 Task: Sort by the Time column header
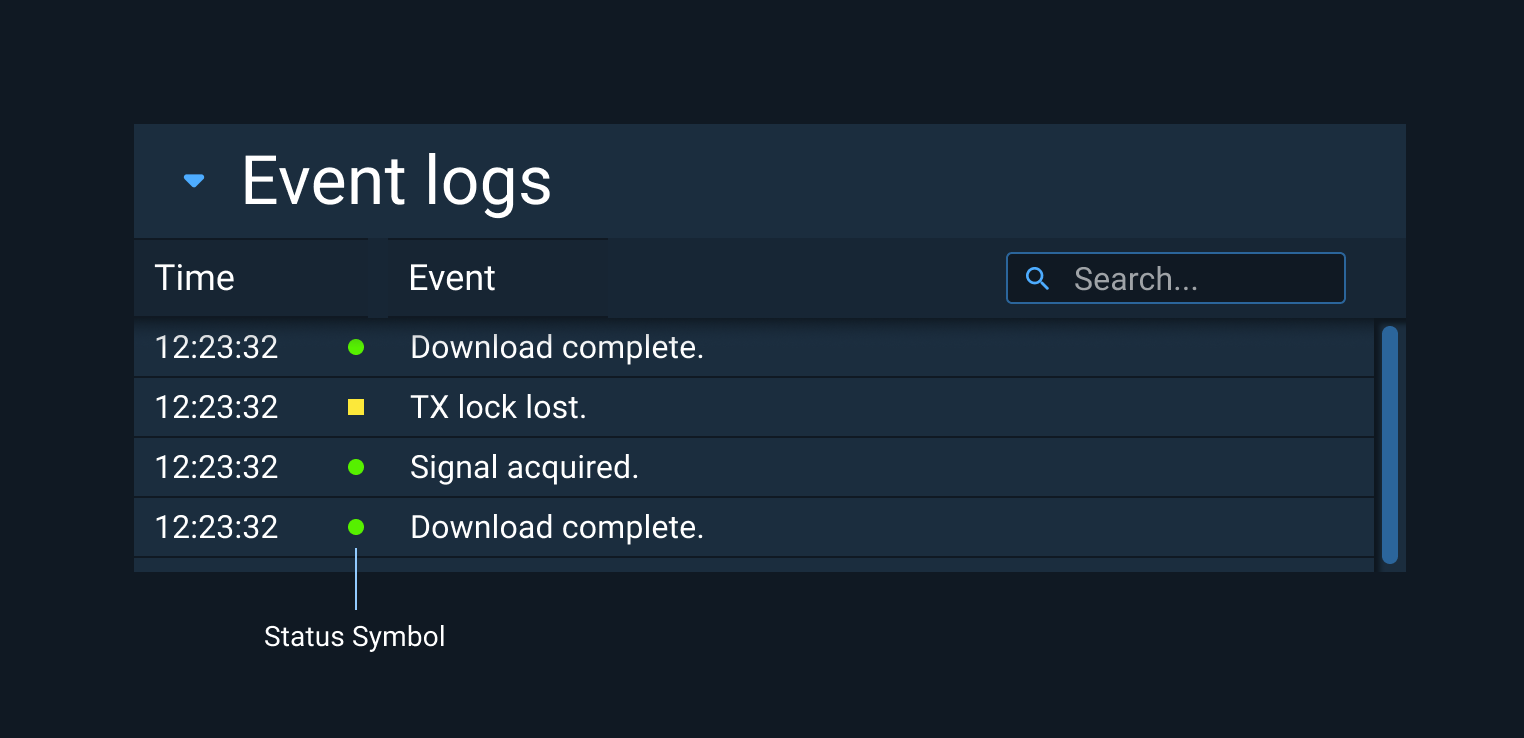[251, 278]
